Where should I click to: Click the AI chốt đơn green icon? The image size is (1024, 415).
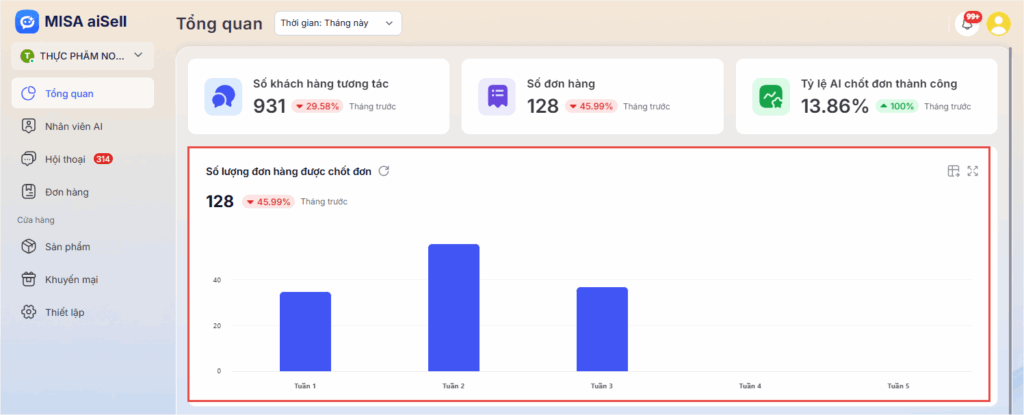[771, 96]
